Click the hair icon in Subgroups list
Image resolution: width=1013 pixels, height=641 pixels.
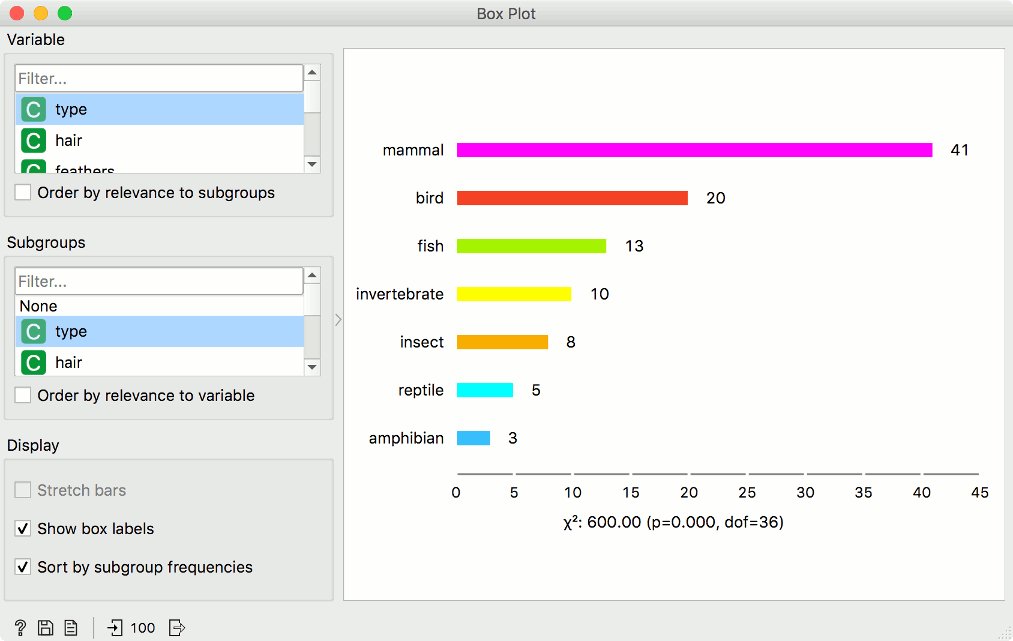click(34, 363)
